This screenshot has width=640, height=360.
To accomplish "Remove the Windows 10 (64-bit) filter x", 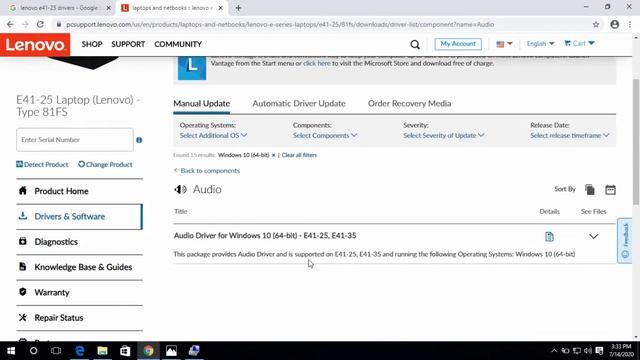I will pos(273,155).
